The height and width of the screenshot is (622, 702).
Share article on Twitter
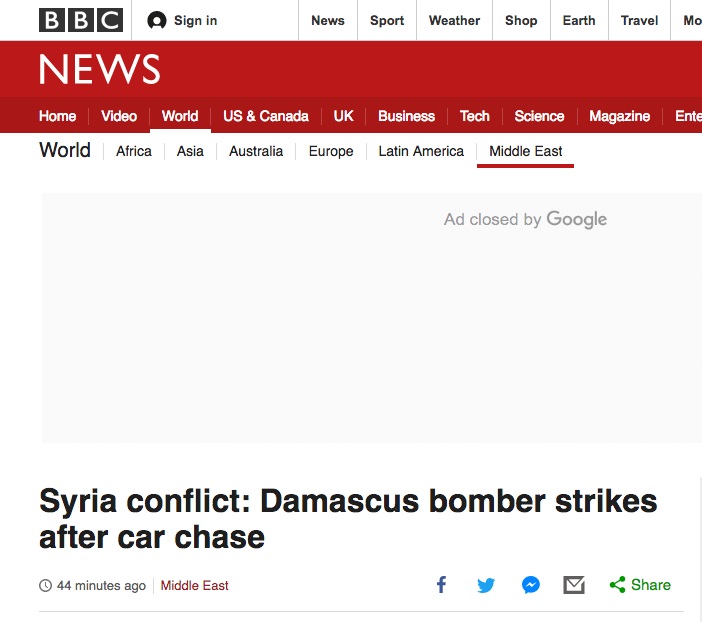pos(486,585)
